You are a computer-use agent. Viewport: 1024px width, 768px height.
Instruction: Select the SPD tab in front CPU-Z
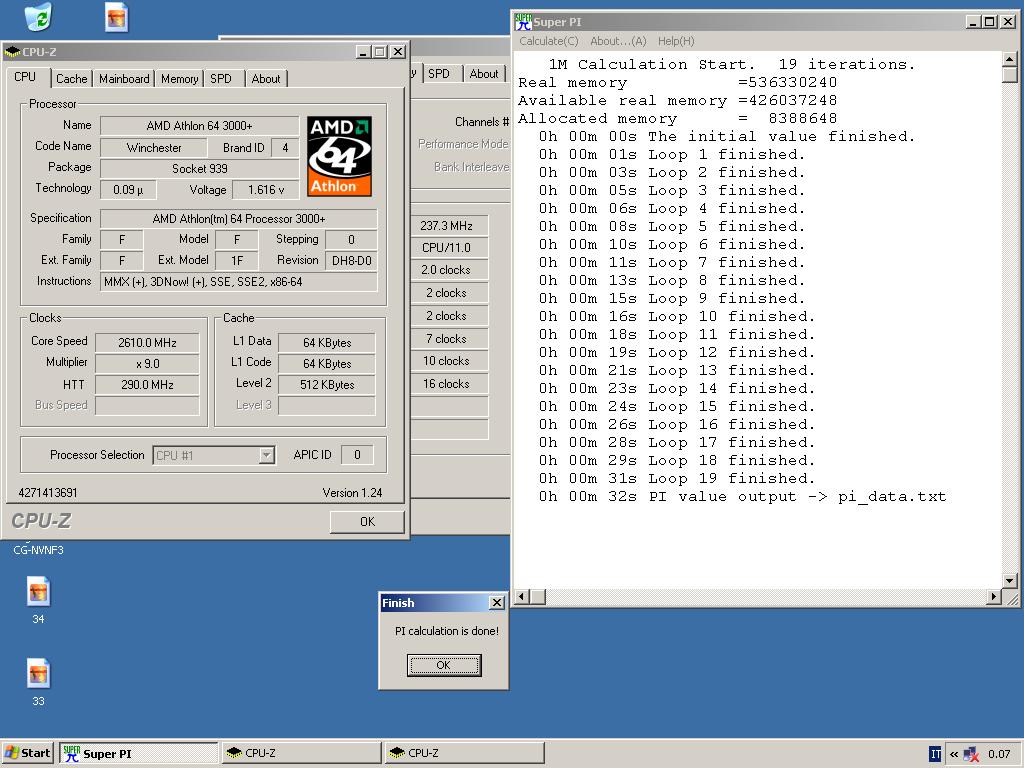(x=221, y=78)
